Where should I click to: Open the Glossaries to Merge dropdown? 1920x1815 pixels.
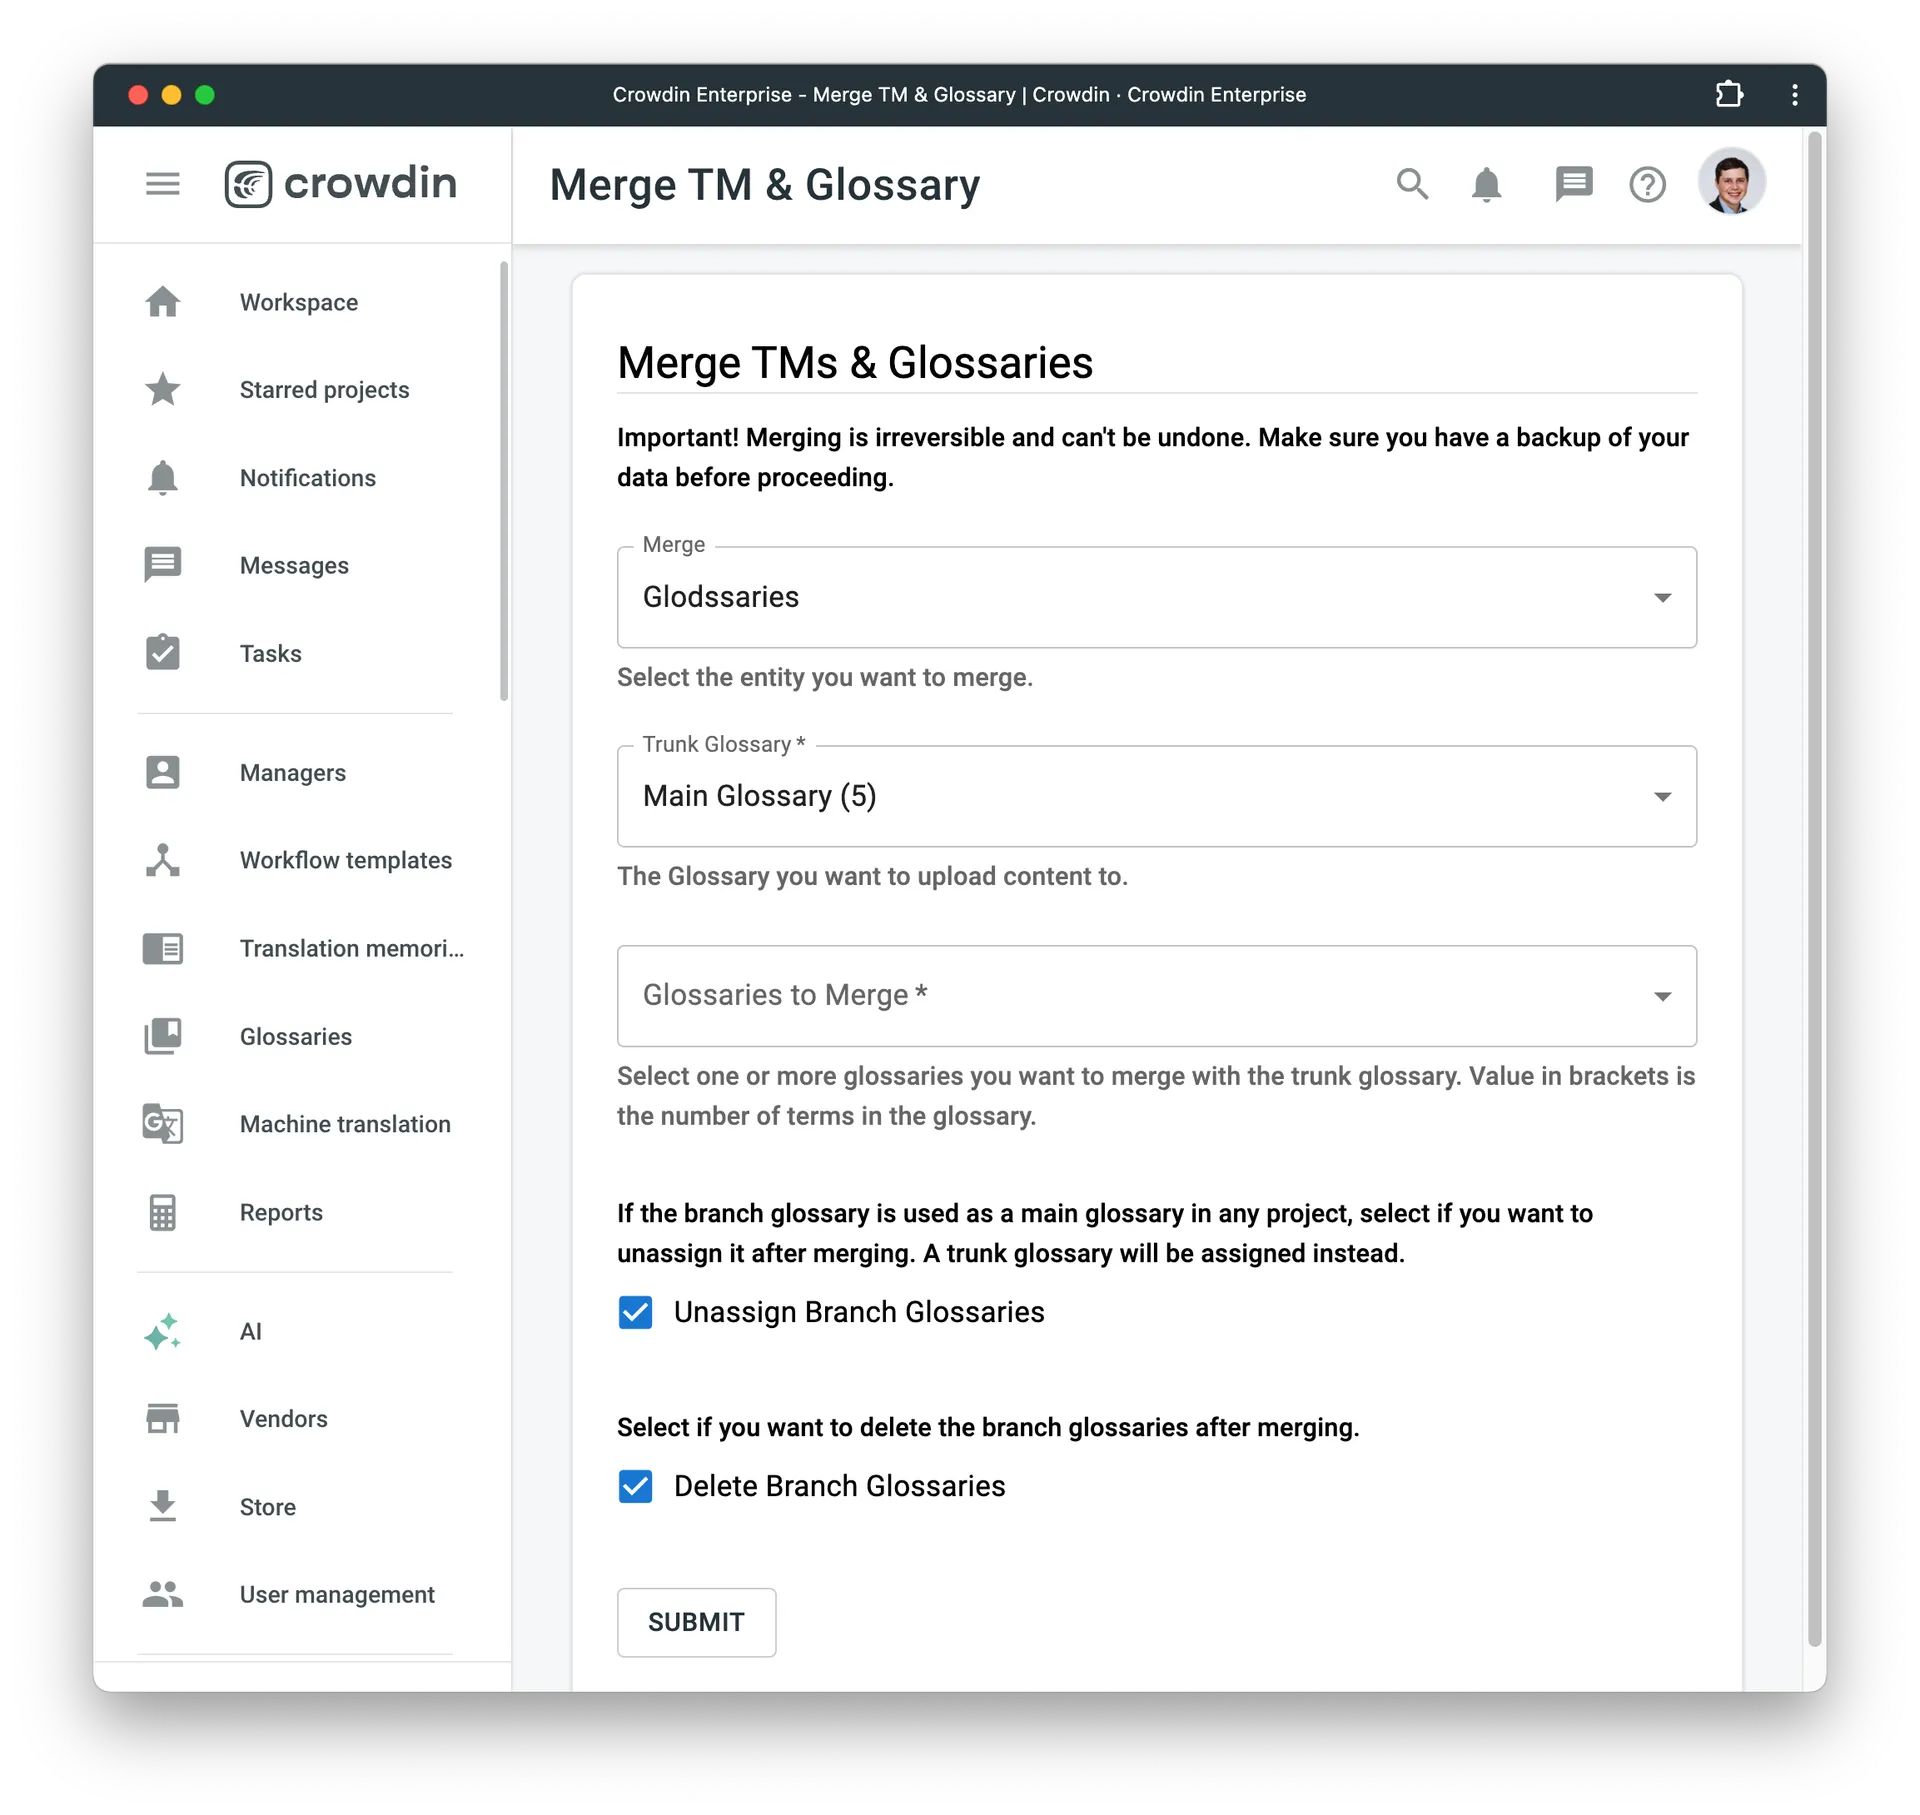click(1156, 994)
